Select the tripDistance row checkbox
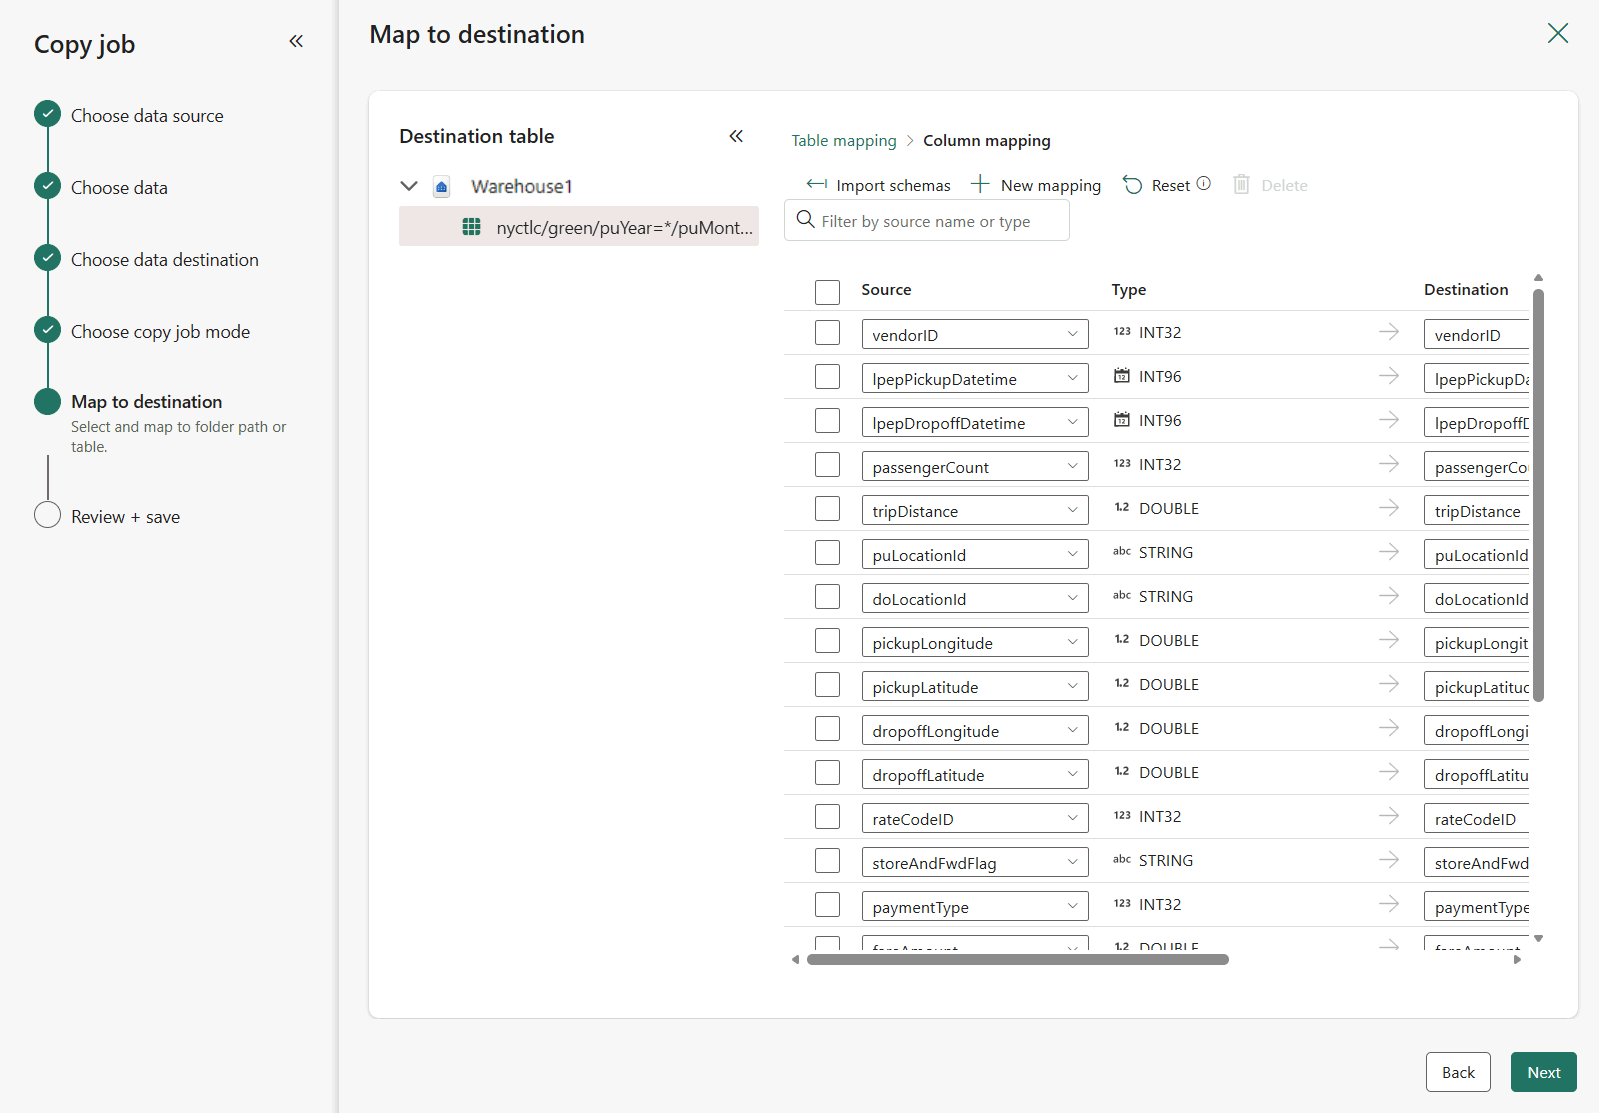 click(x=827, y=509)
